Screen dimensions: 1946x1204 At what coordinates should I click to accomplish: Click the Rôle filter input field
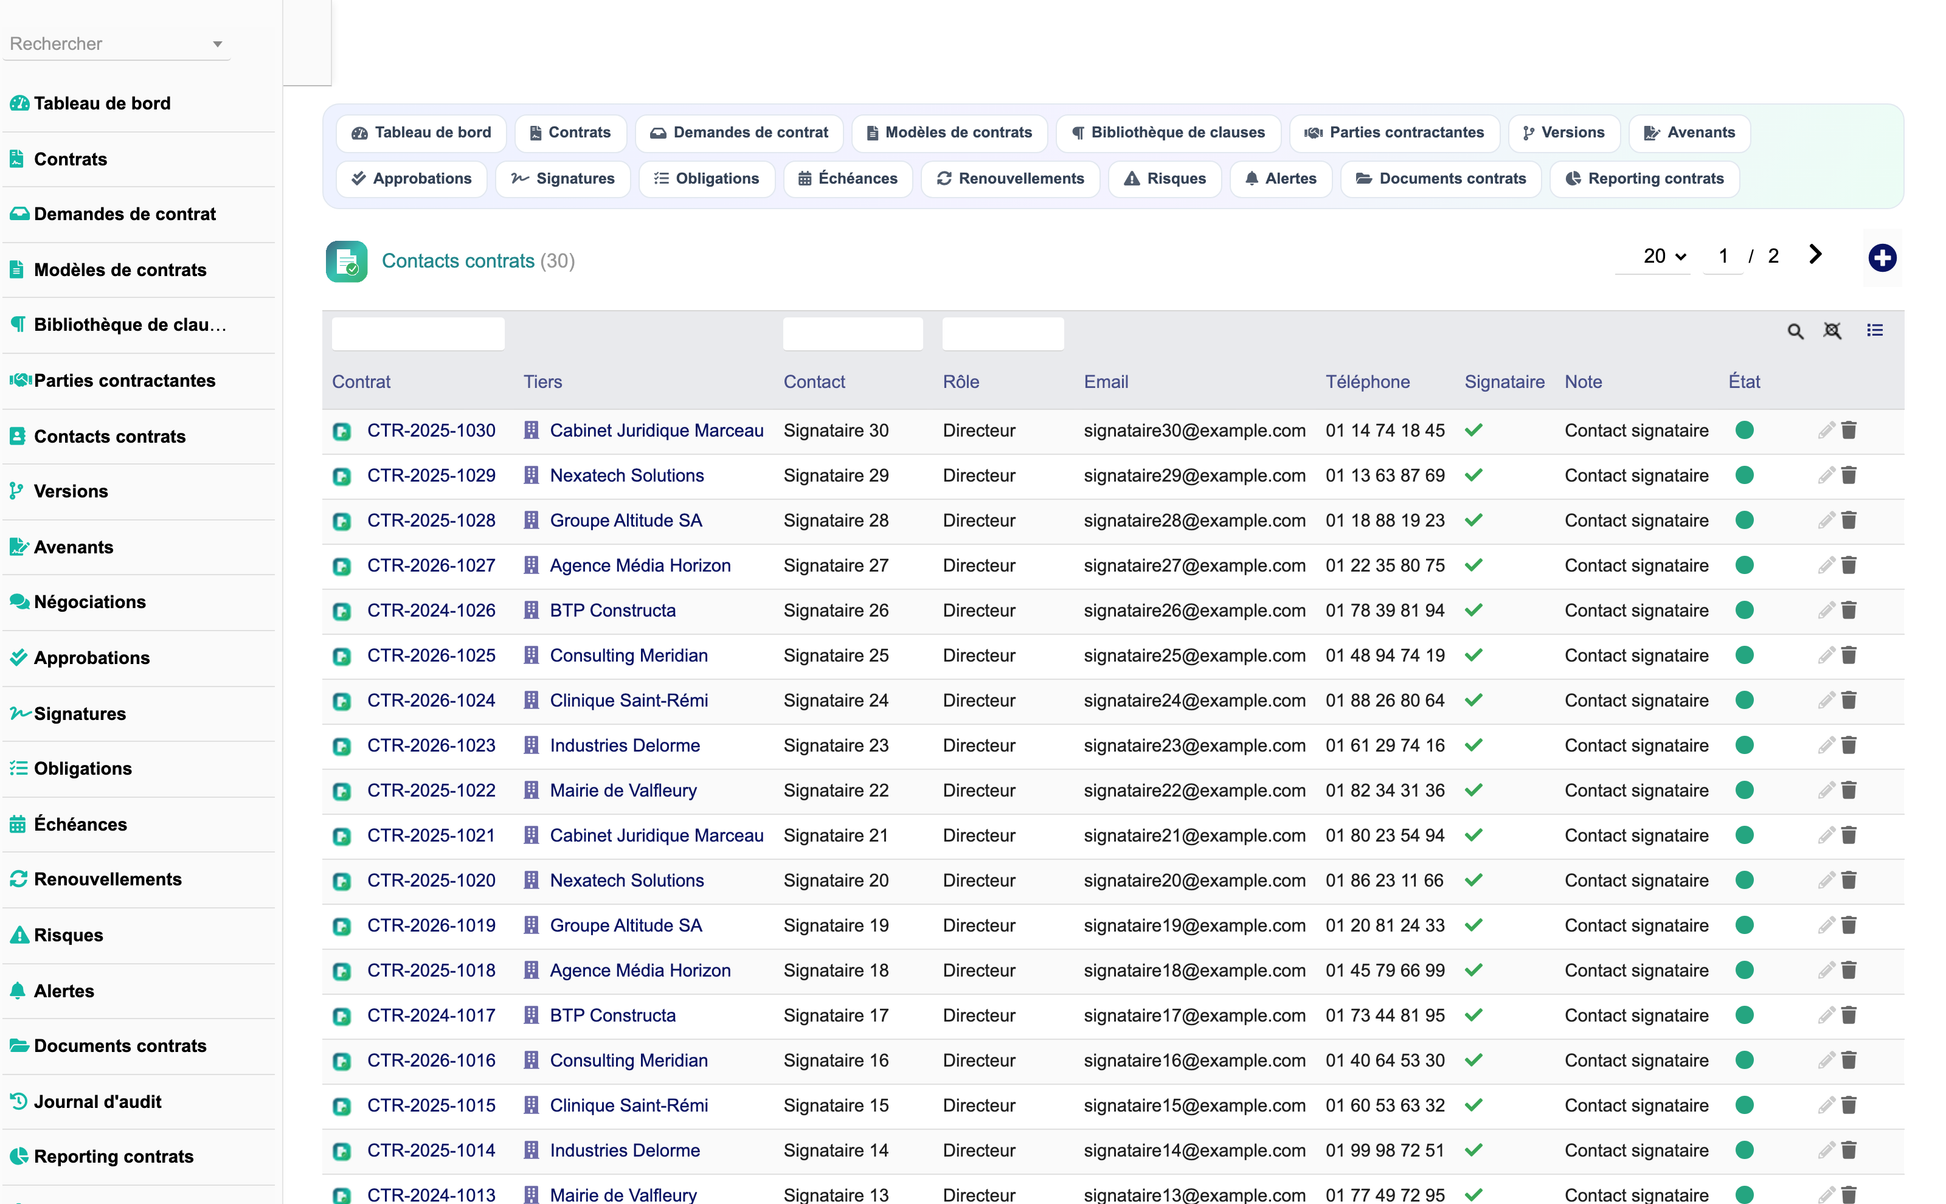pos(1003,333)
